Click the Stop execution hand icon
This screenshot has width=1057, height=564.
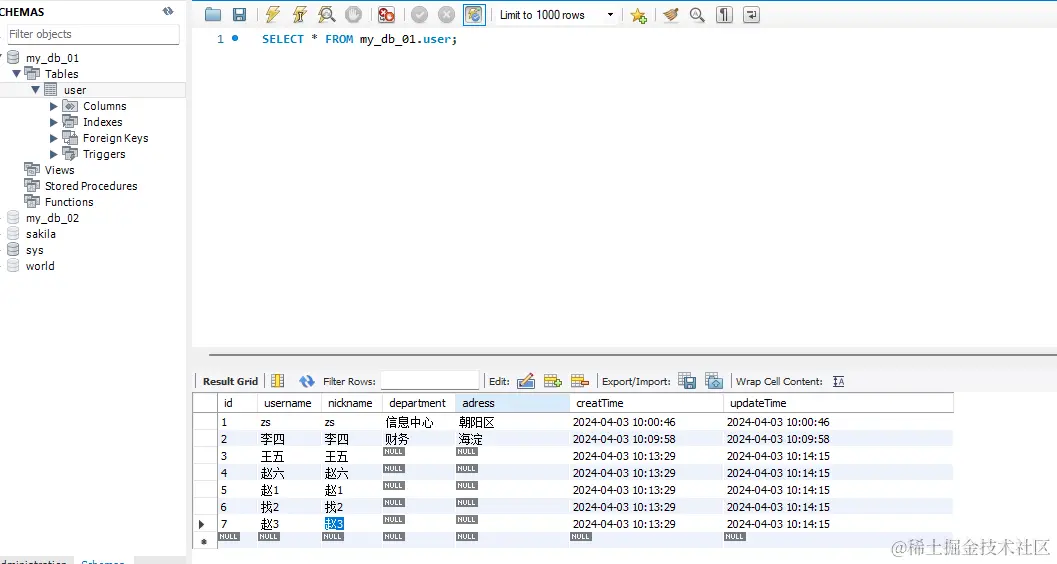tap(353, 15)
